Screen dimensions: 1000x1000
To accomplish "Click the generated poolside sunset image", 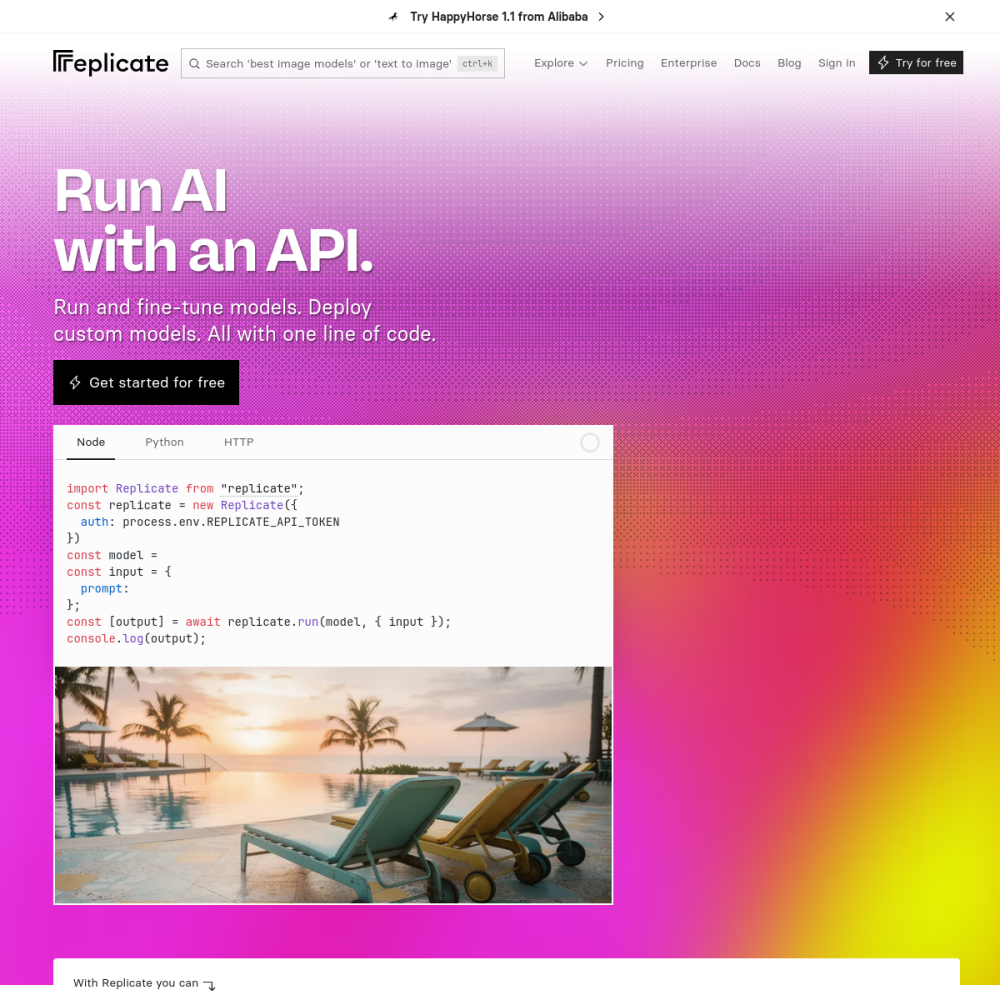I will 333,784.
